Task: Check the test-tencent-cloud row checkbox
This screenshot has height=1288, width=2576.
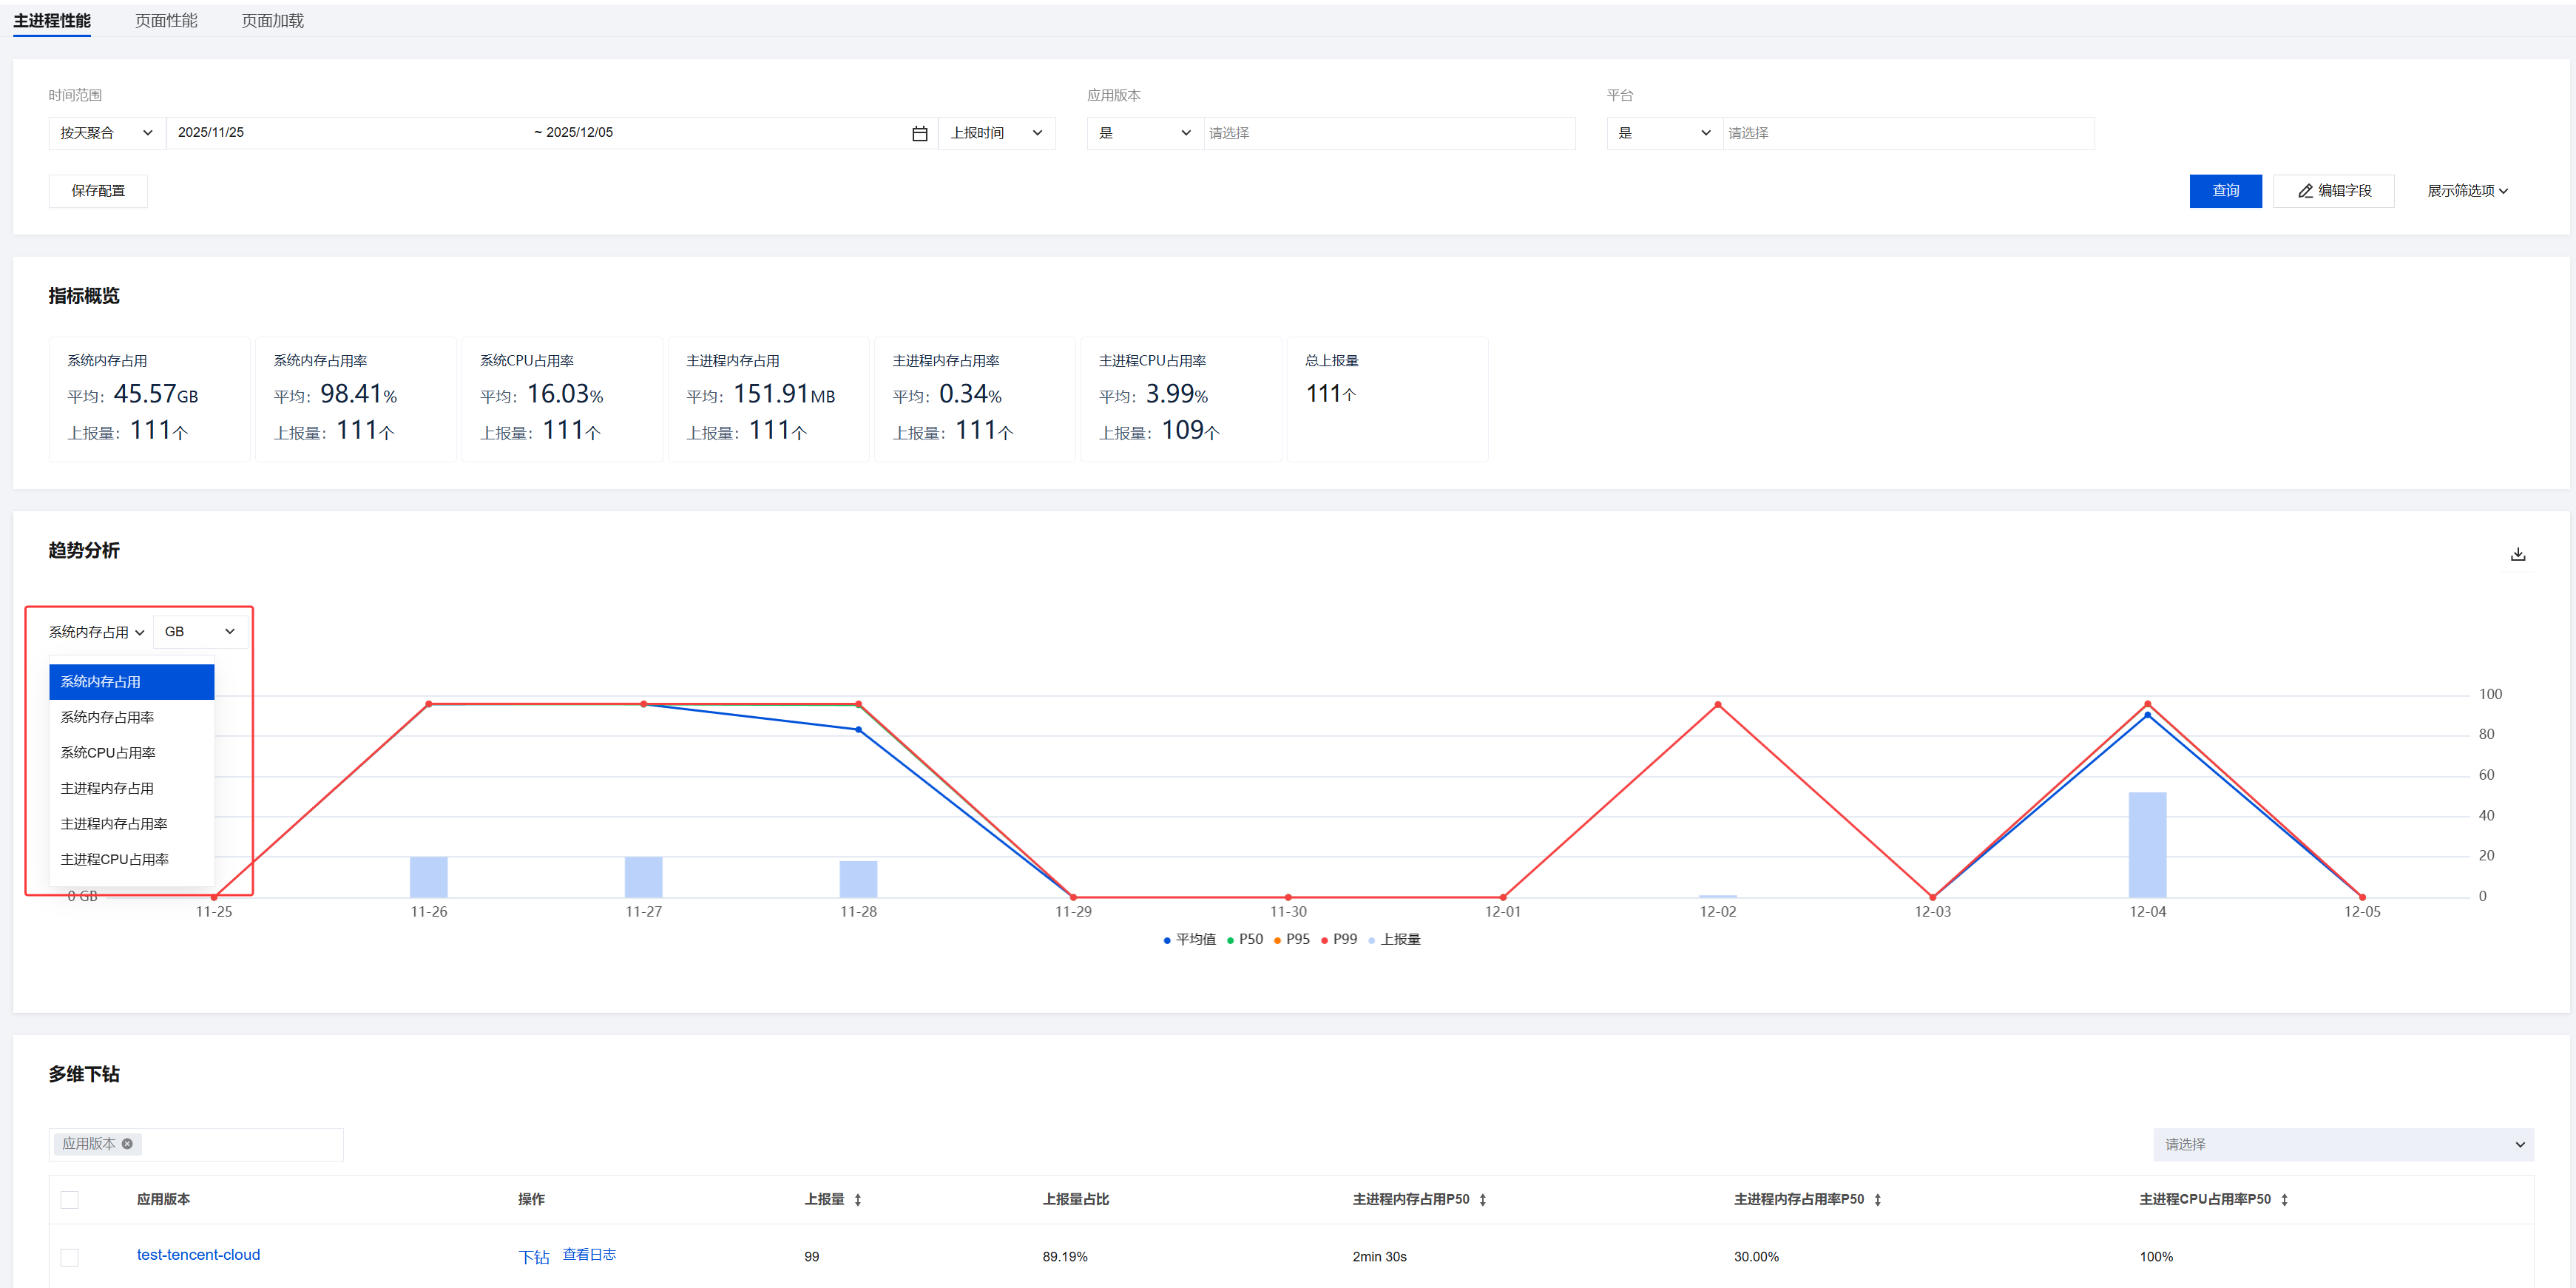Action: pos(69,1256)
